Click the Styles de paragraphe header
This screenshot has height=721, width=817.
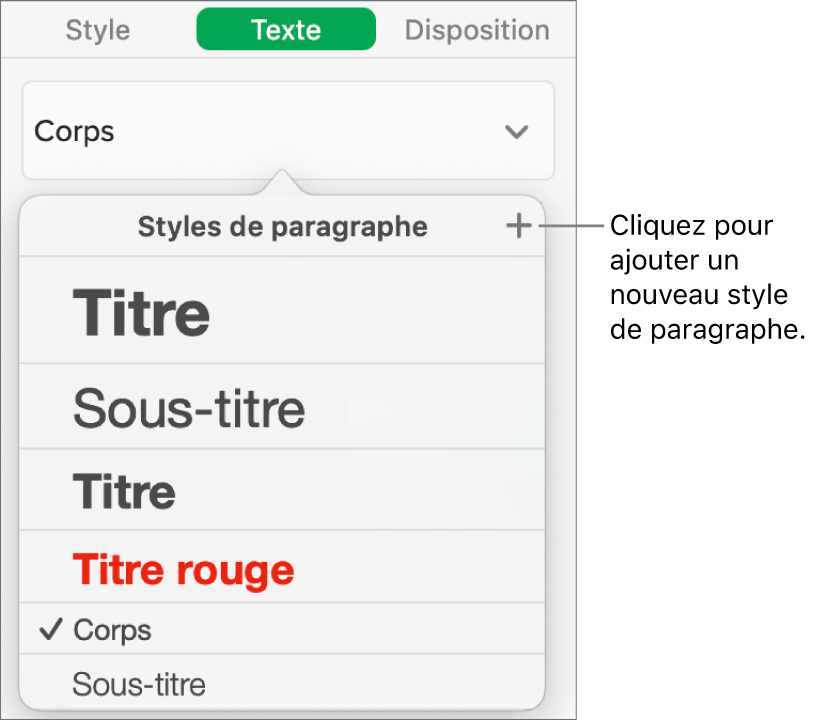click(282, 227)
